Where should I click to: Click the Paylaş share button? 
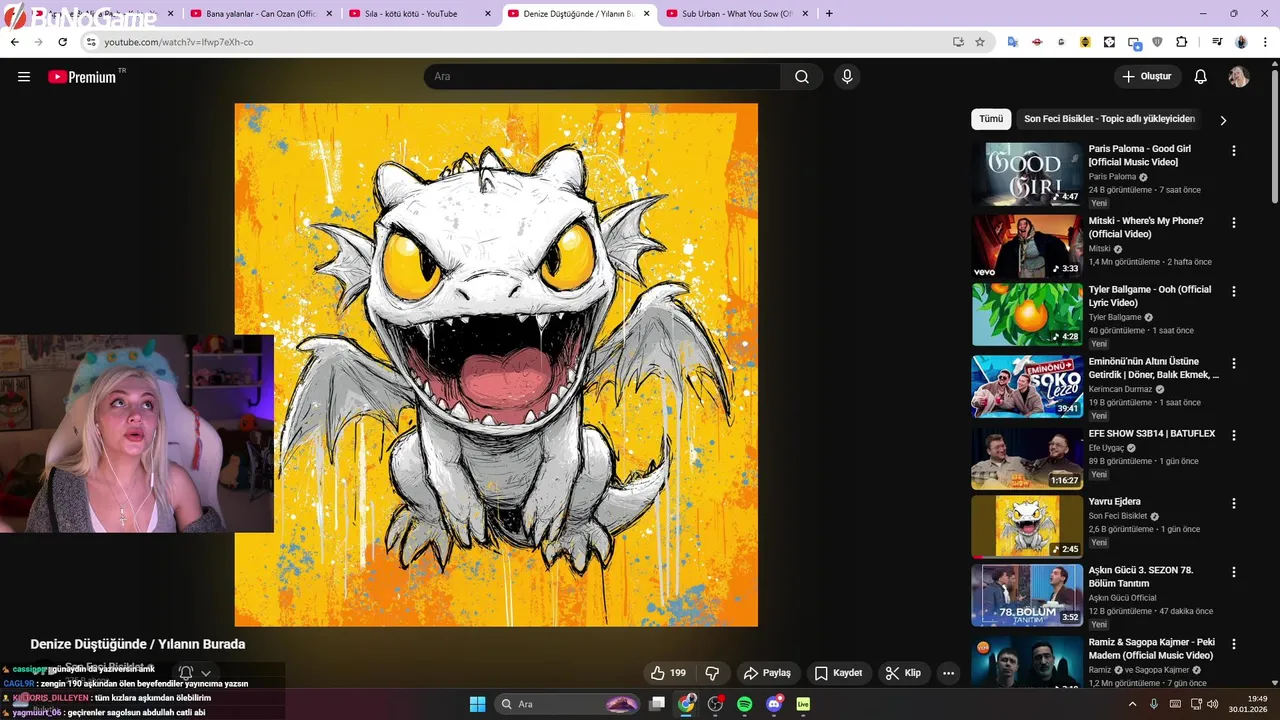767,673
